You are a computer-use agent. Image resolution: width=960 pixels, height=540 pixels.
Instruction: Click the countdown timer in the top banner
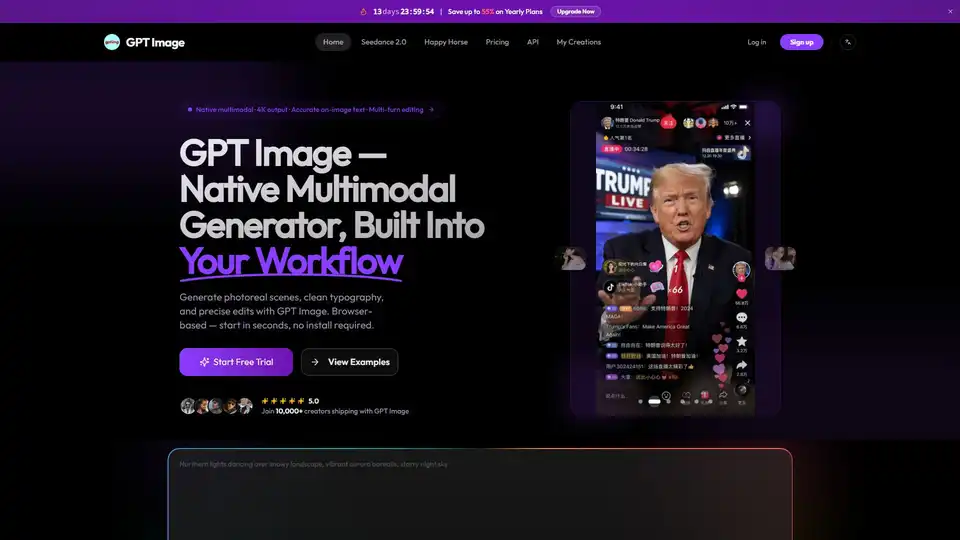pyautogui.click(x=403, y=12)
